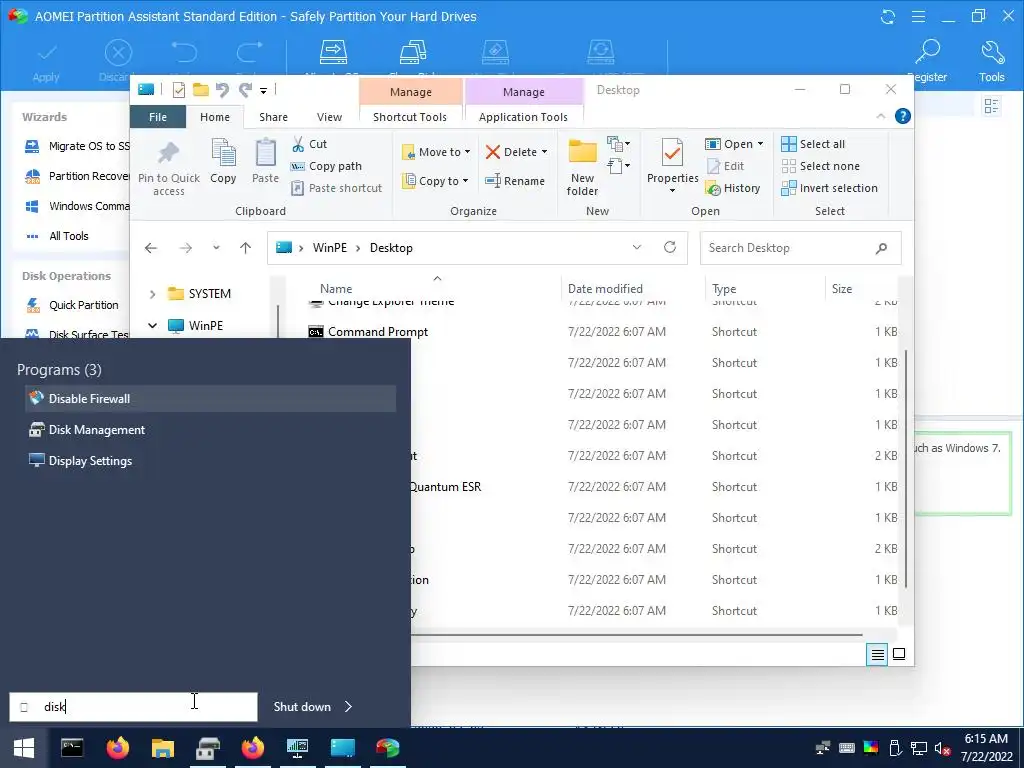Select Disable Firewall search result
Screen dimensions: 1024x768
(210, 398)
